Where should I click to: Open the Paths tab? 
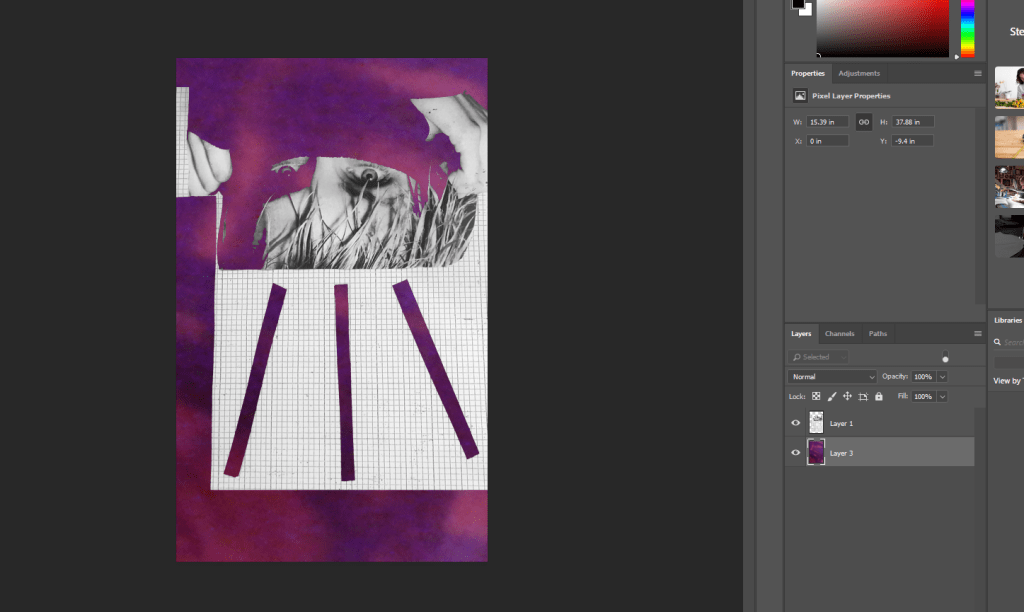[x=877, y=333]
